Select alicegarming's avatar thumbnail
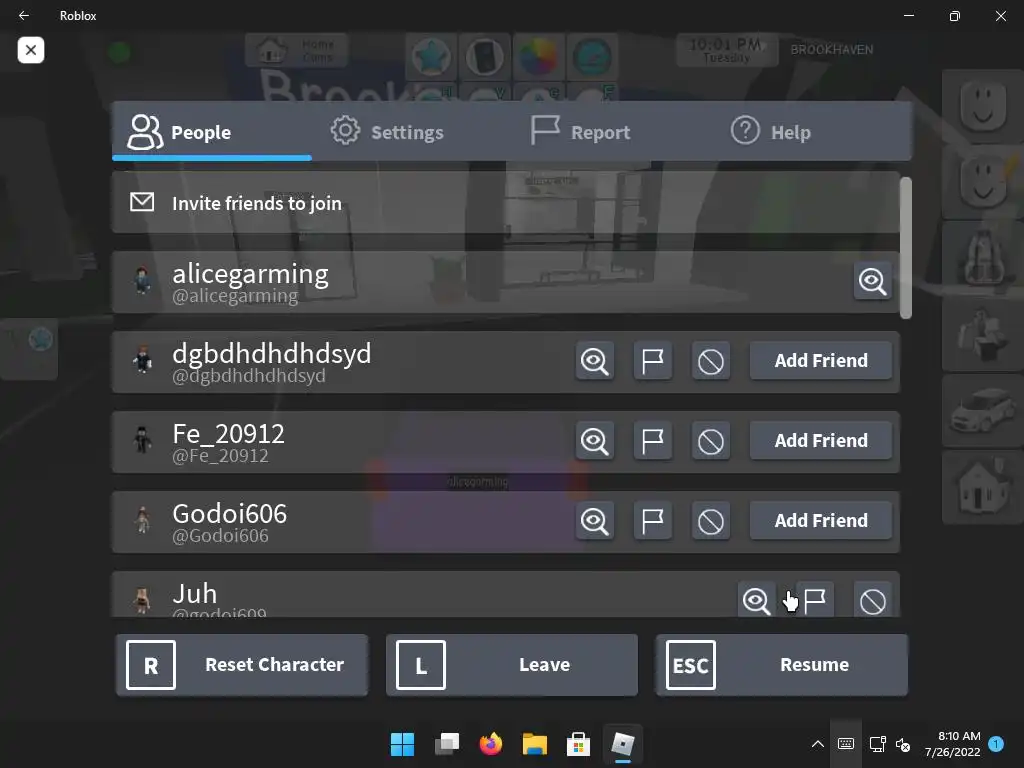Screen dimensions: 1024x768 [x=142, y=281]
